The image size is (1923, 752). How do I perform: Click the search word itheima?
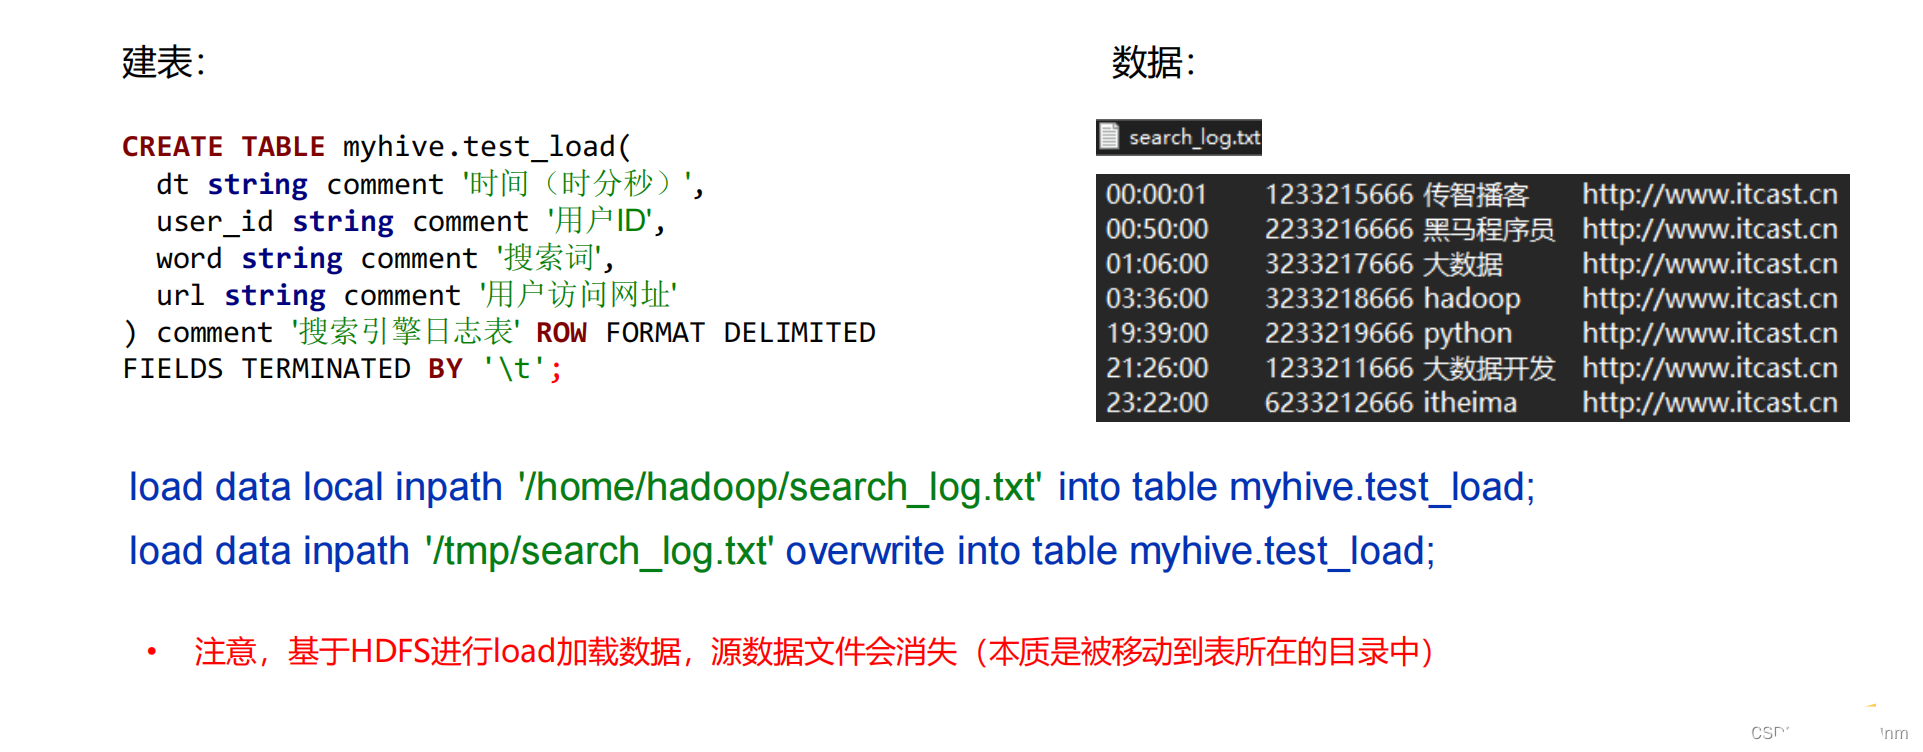tap(1470, 402)
